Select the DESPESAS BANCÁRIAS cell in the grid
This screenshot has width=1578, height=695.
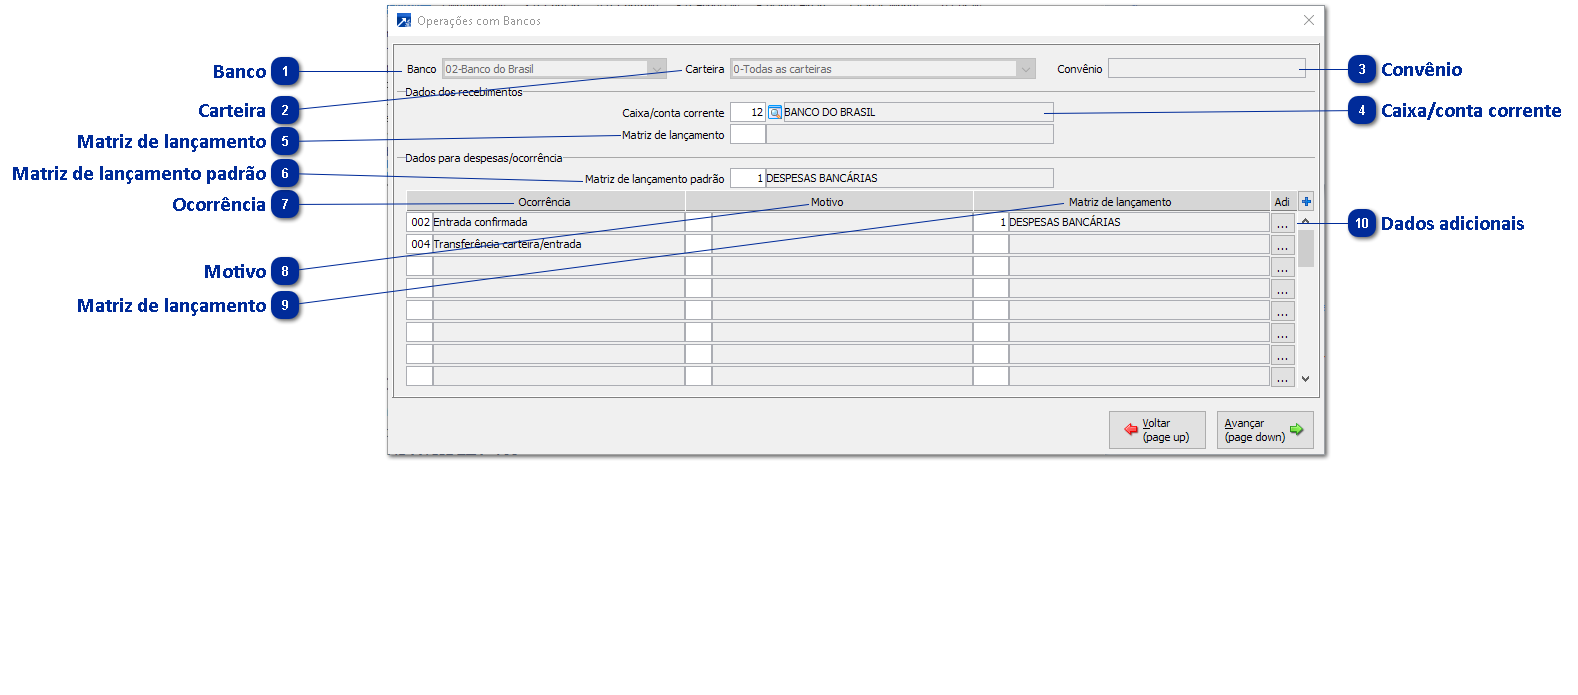[x=1139, y=222]
